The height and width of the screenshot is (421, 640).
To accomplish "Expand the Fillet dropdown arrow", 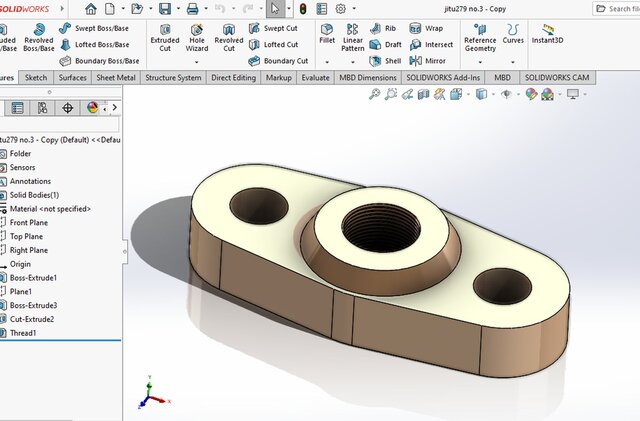I will (327, 62).
